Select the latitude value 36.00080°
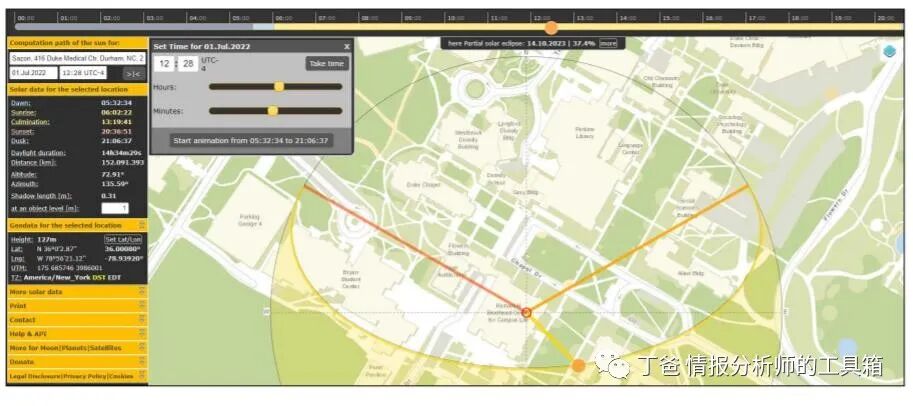Image resolution: width=913 pixels, height=406 pixels. point(124,249)
